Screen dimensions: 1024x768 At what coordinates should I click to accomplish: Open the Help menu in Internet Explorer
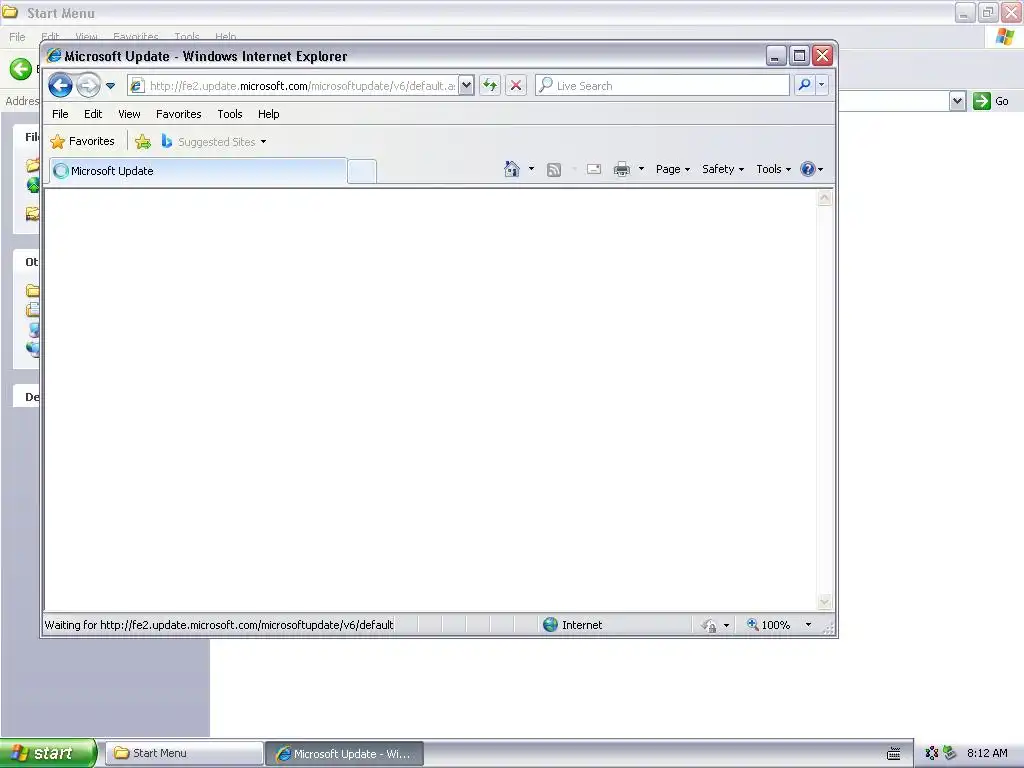[x=268, y=114]
